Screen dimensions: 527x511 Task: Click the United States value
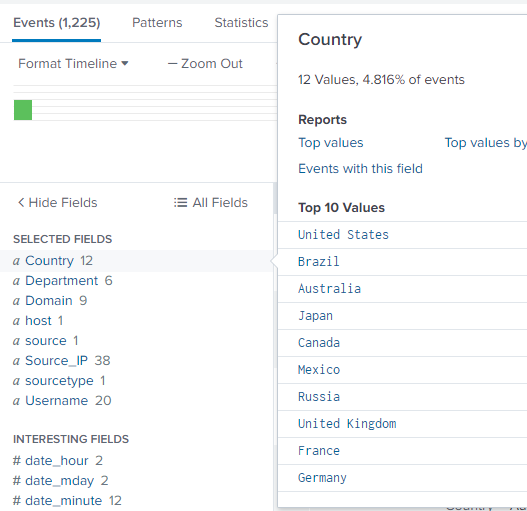tap(343, 235)
